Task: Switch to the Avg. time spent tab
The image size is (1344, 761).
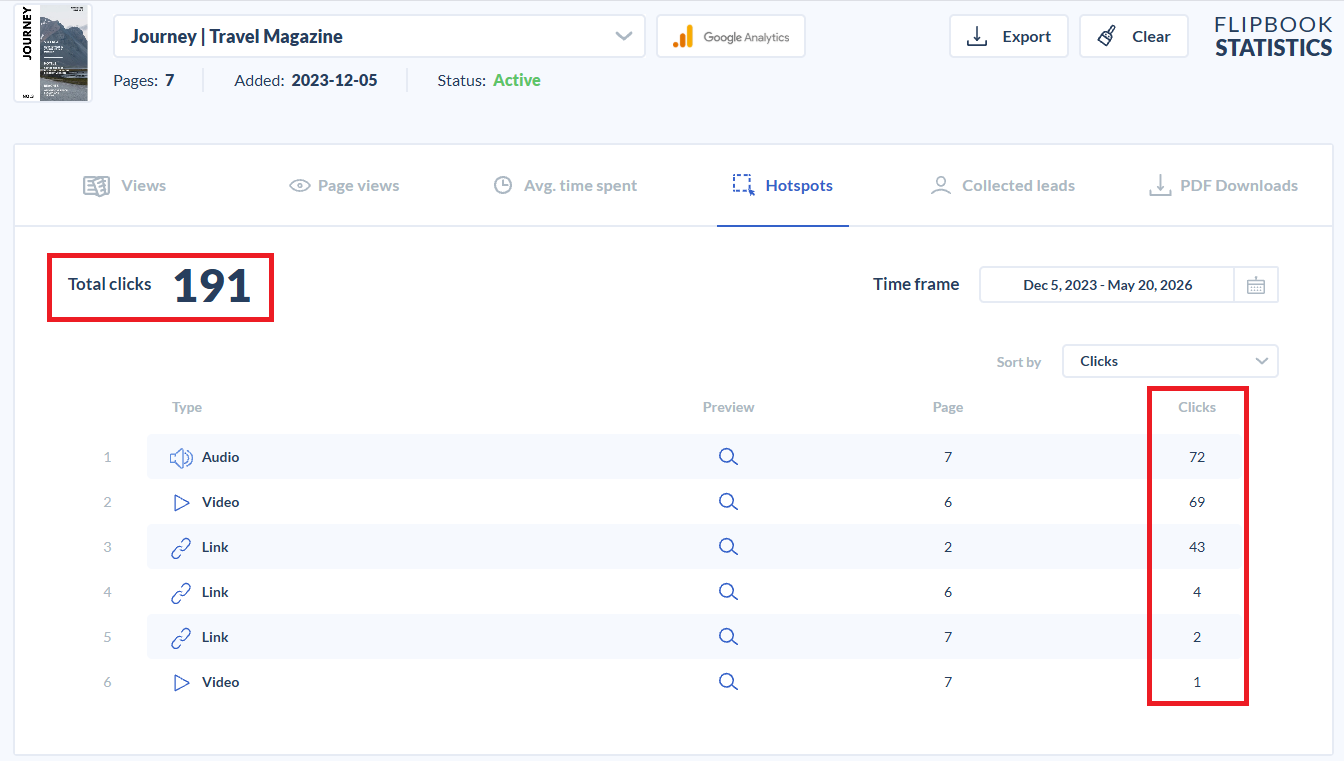Action: click(565, 186)
